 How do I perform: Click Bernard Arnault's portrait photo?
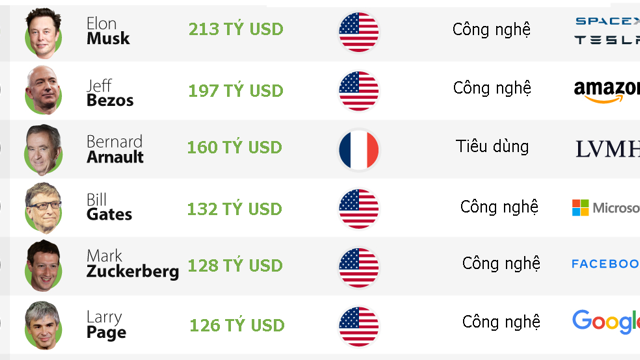pos(43,149)
